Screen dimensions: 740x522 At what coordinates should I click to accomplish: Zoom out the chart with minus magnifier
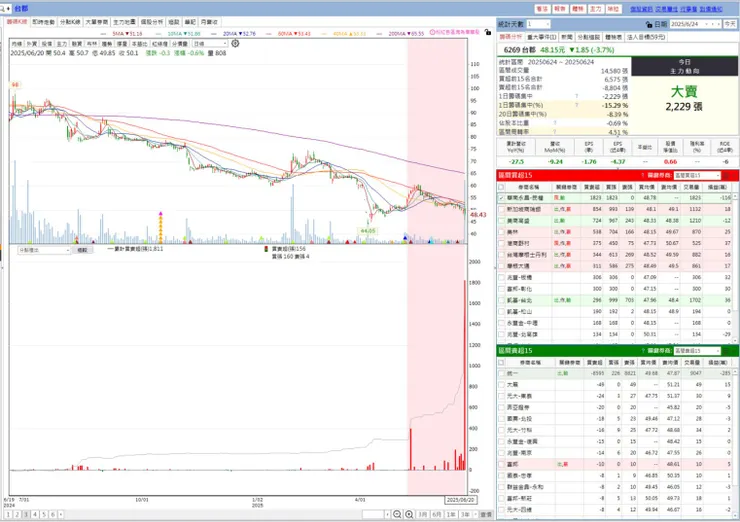point(397,514)
